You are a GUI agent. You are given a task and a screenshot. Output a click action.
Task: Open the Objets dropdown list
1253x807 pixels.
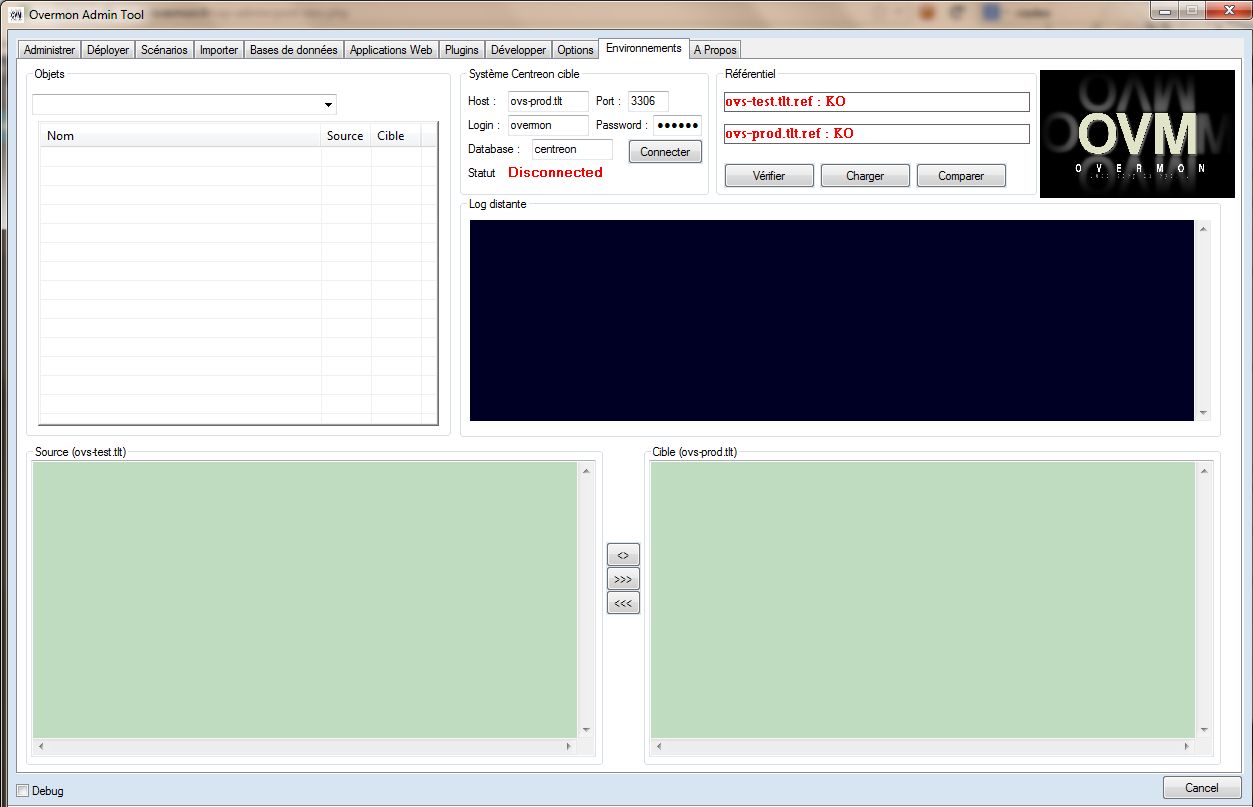coord(328,105)
